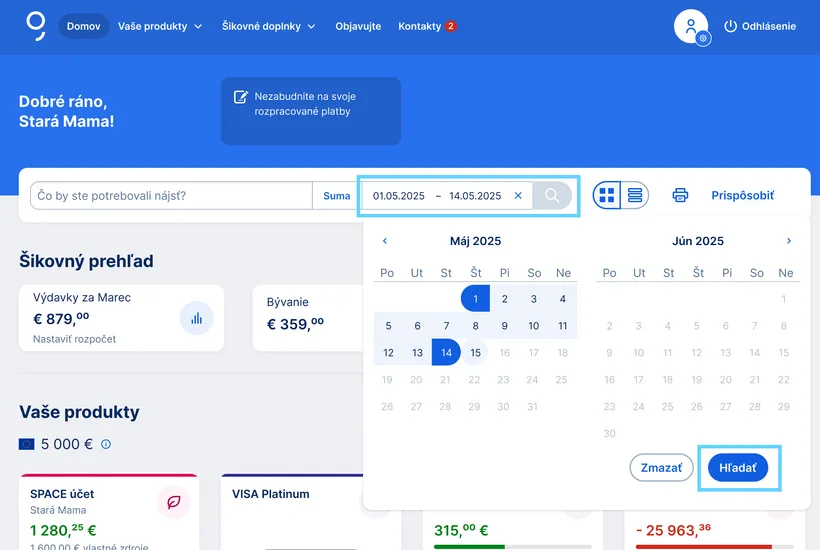Click the magnifier search icon button

(x=552, y=196)
